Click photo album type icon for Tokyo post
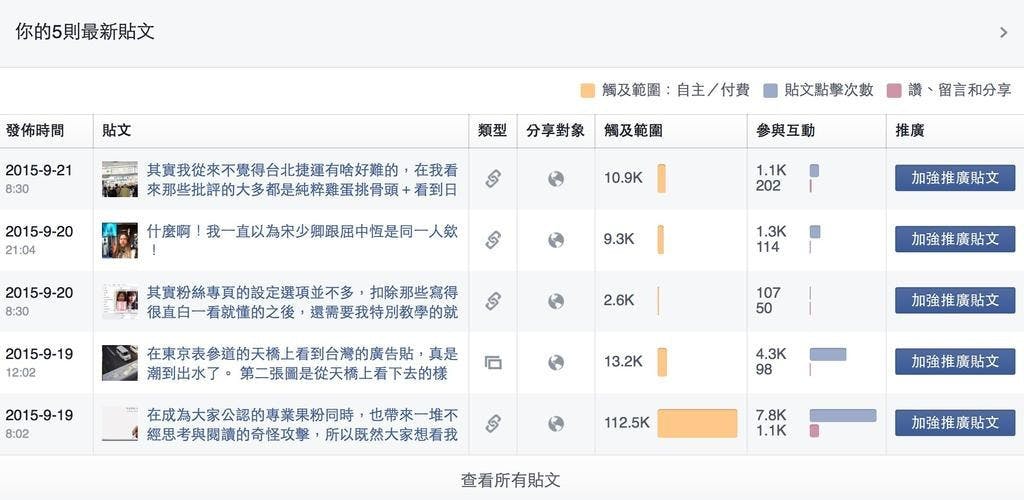Image resolution: width=1024 pixels, height=500 pixels. pyautogui.click(x=493, y=362)
